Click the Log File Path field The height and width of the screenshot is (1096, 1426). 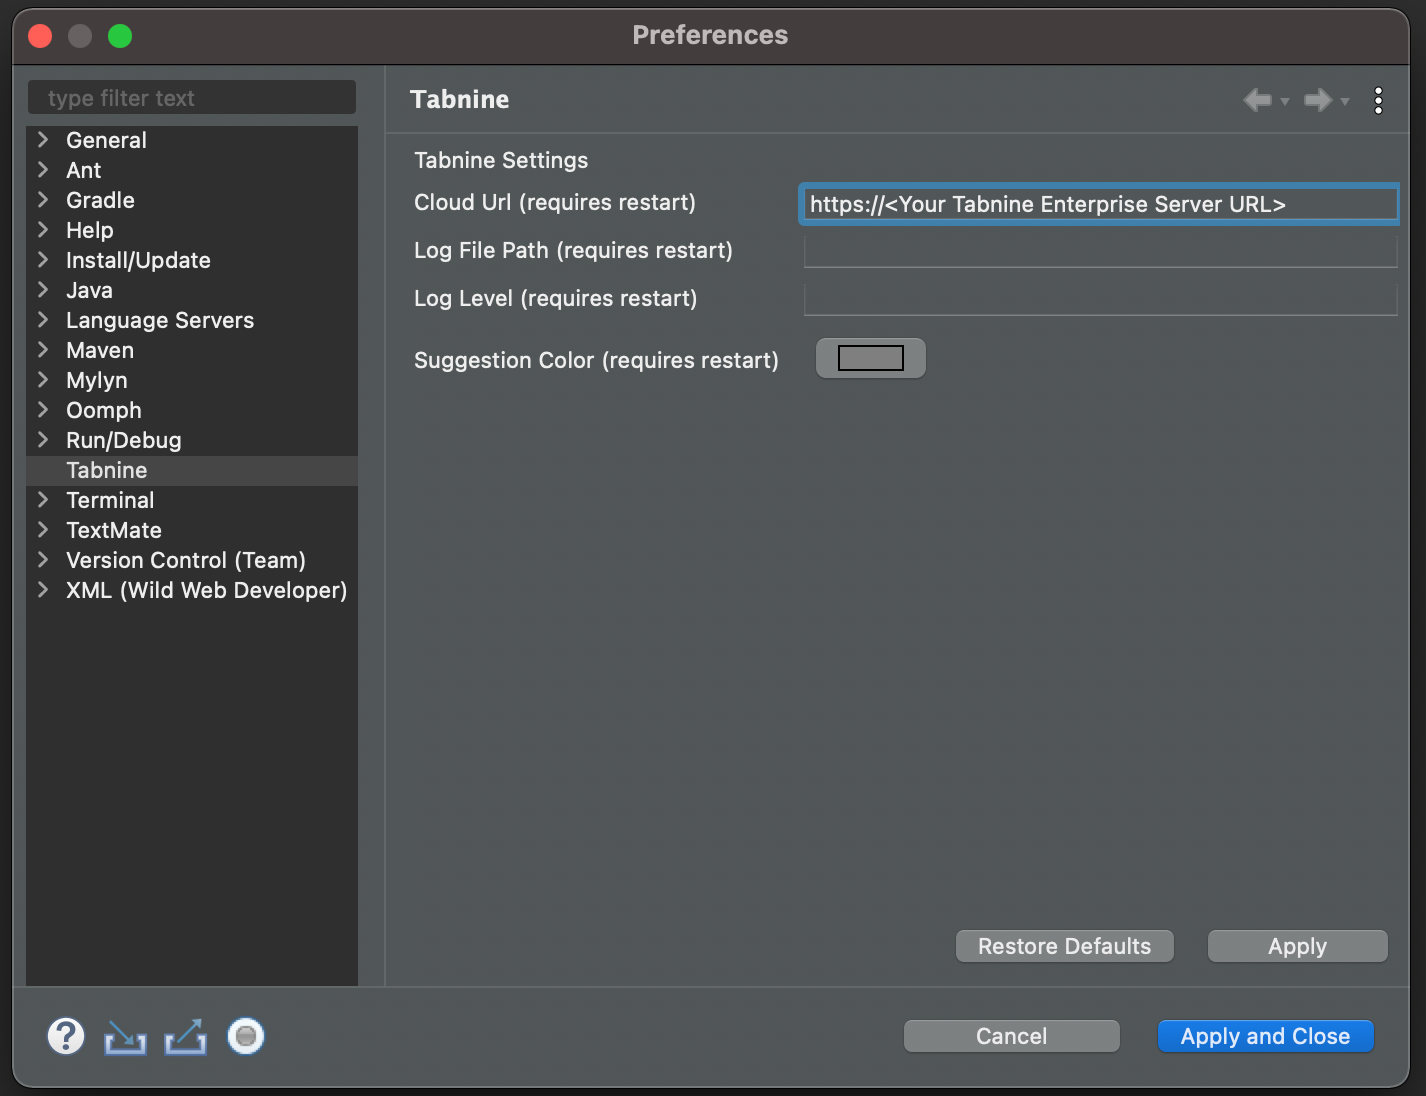(x=1099, y=251)
